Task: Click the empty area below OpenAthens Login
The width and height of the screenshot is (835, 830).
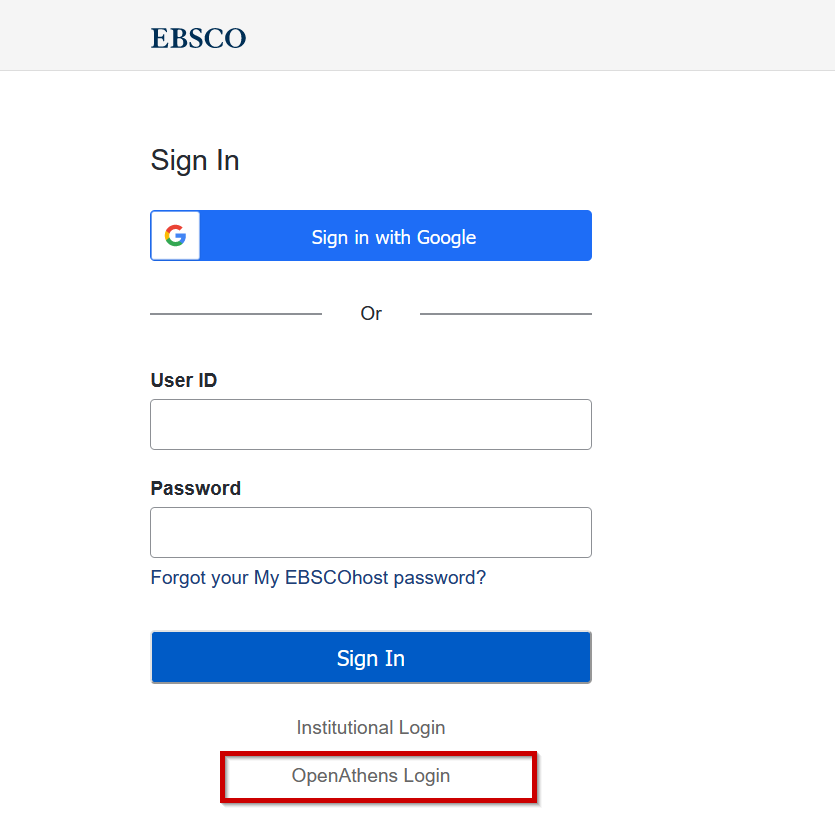Action: point(371,815)
